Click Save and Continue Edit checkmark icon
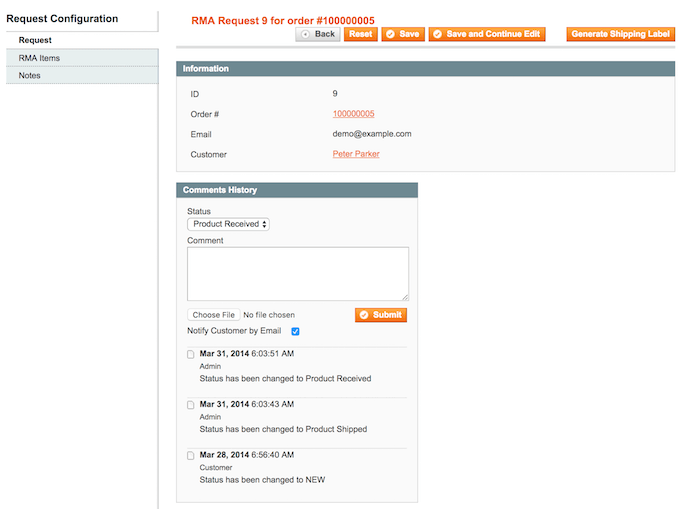The image size is (685, 509). coord(437,34)
